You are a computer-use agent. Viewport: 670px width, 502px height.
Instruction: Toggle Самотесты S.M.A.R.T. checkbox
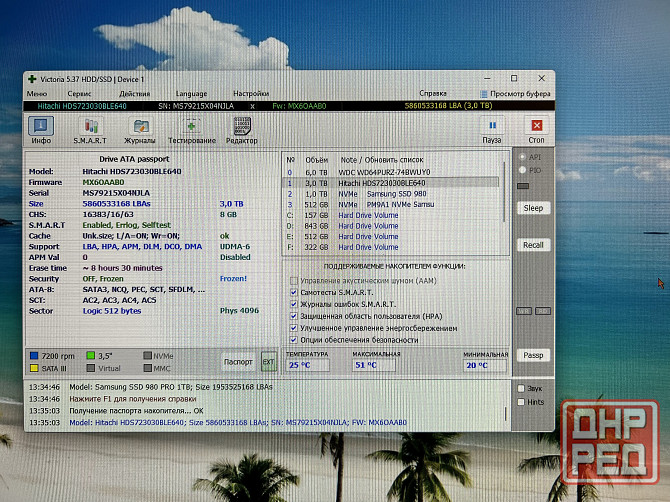click(x=294, y=293)
